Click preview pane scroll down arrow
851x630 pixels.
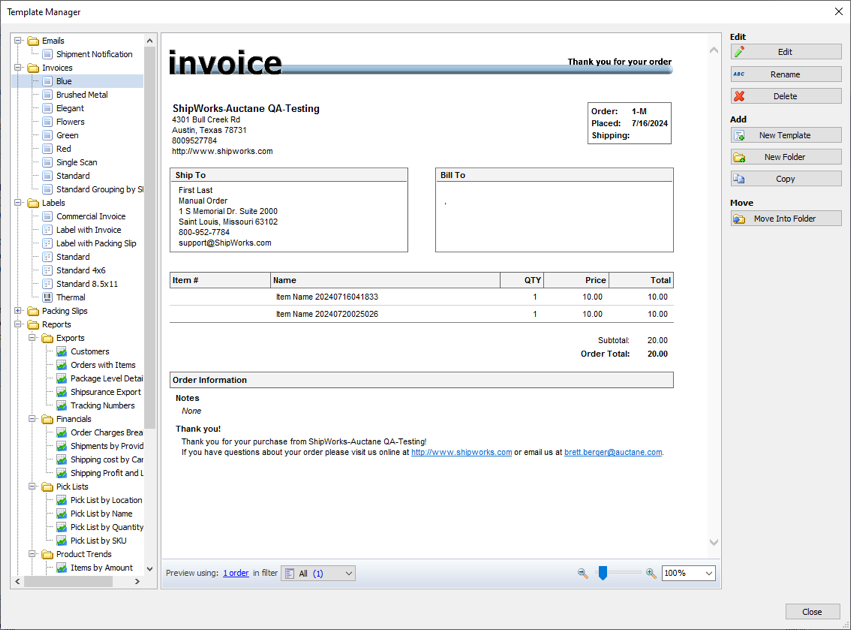click(x=714, y=543)
